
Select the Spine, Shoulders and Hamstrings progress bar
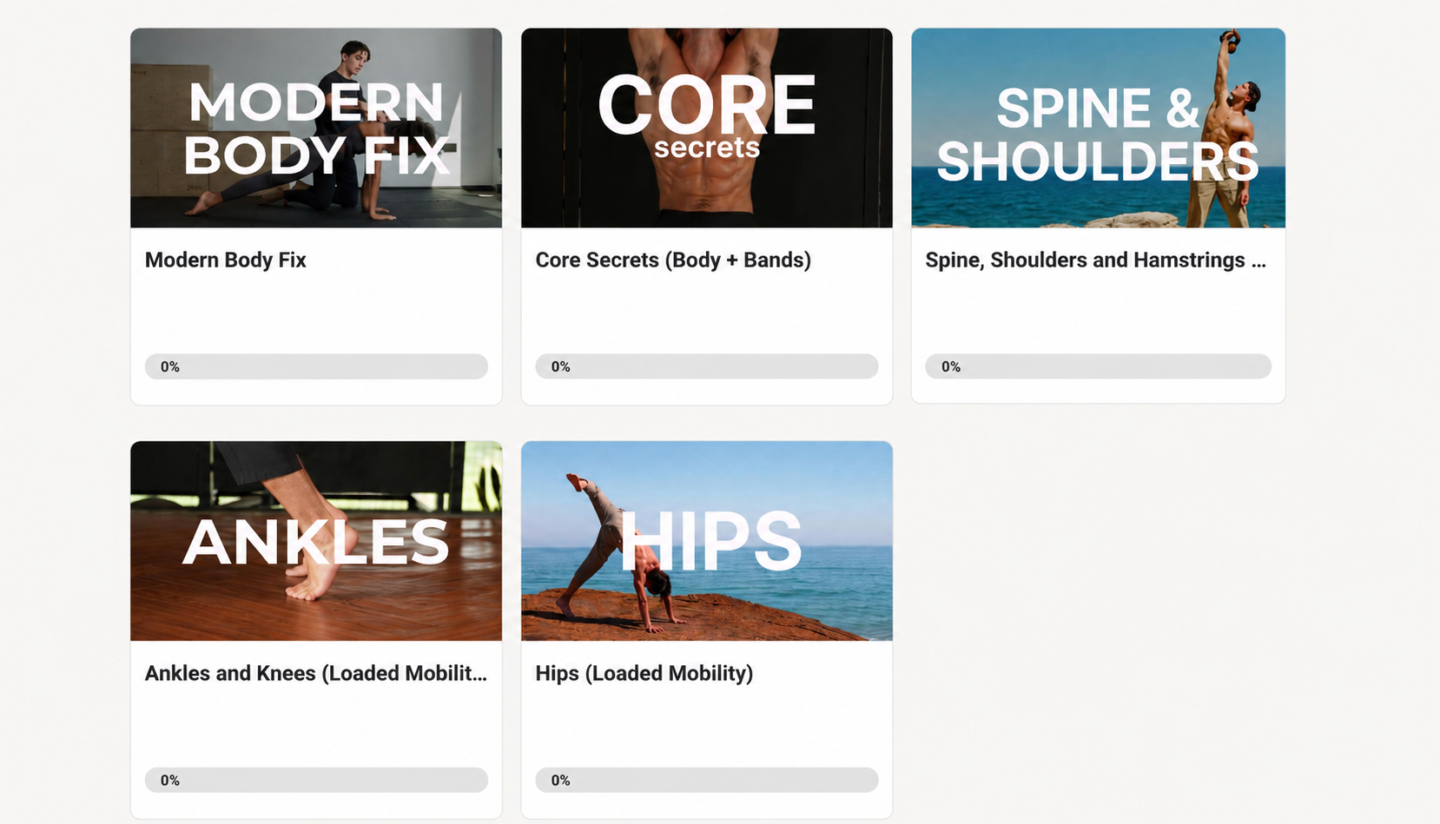1098,366
